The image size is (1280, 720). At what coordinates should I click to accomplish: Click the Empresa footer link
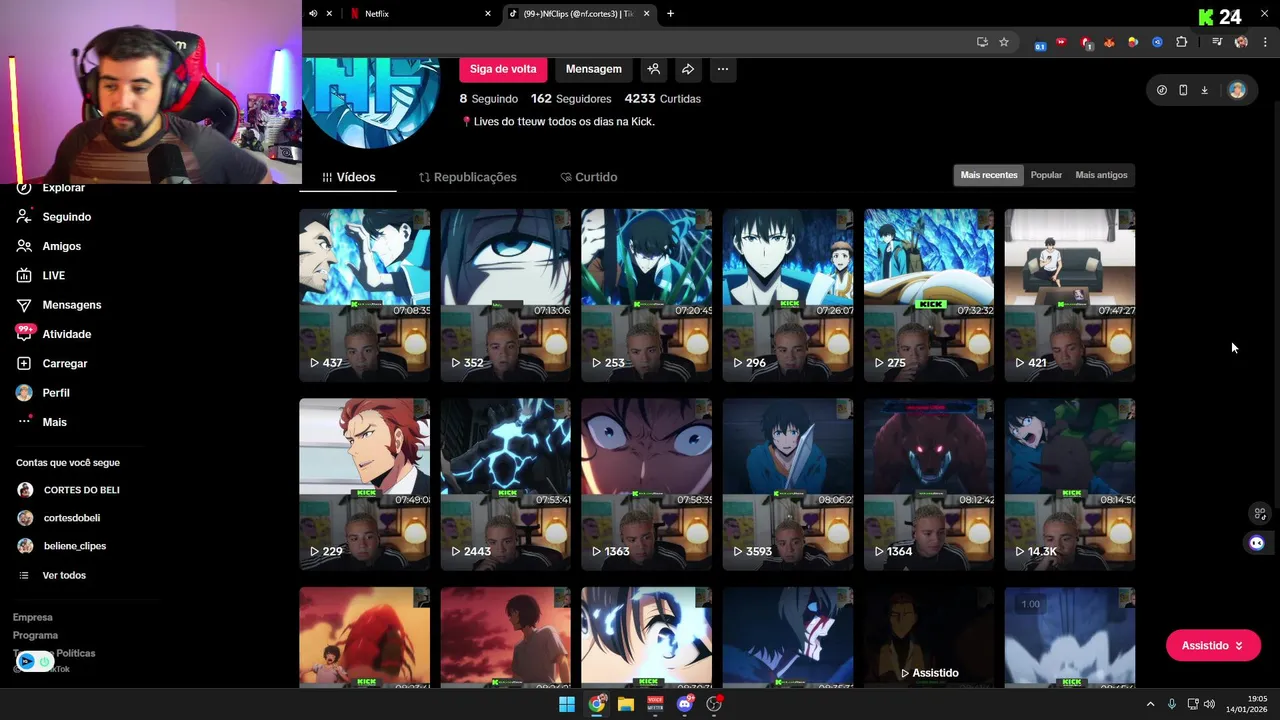tap(32, 617)
